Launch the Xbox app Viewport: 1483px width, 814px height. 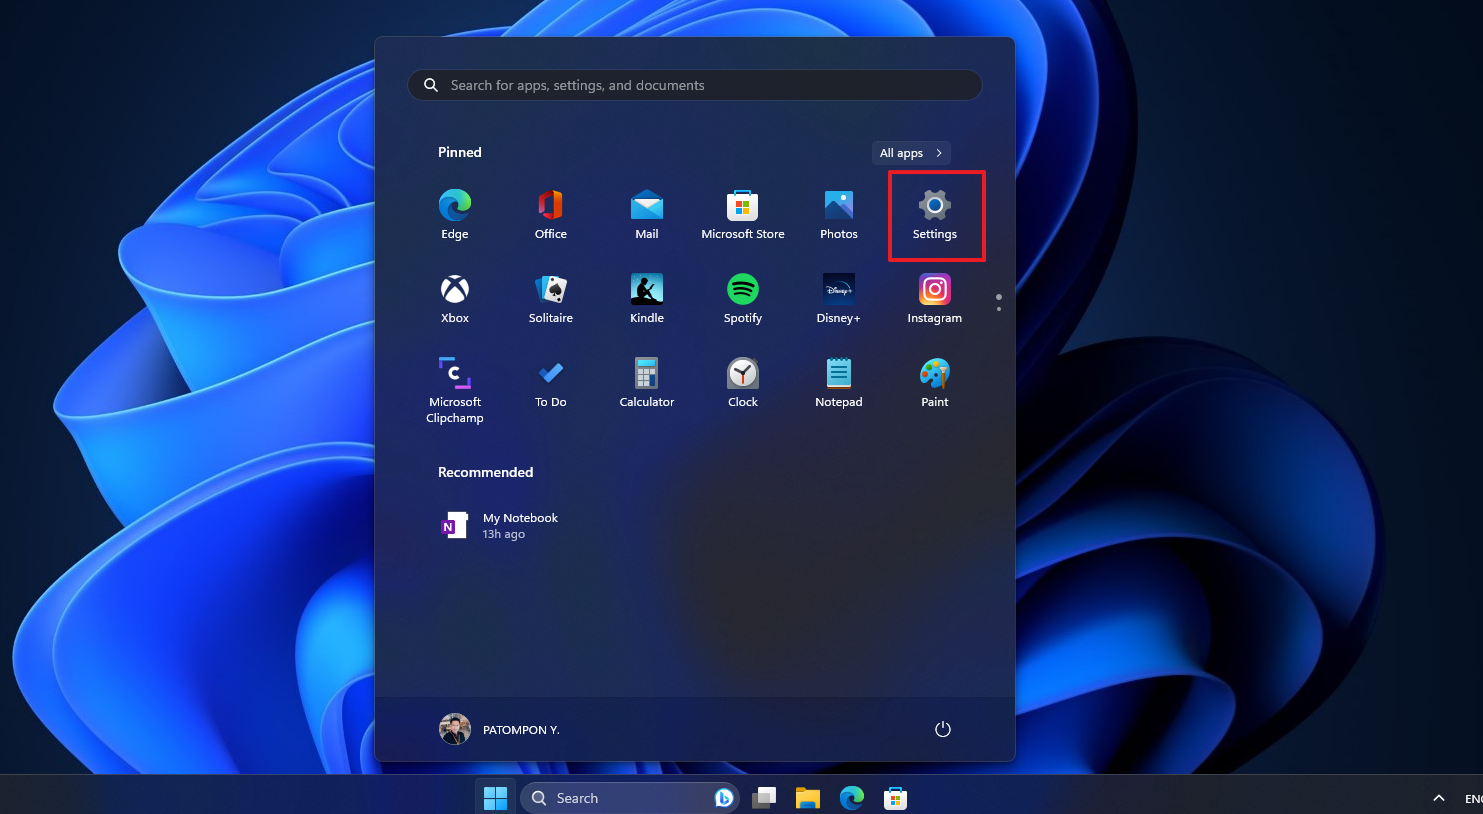(x=455, y=298)
